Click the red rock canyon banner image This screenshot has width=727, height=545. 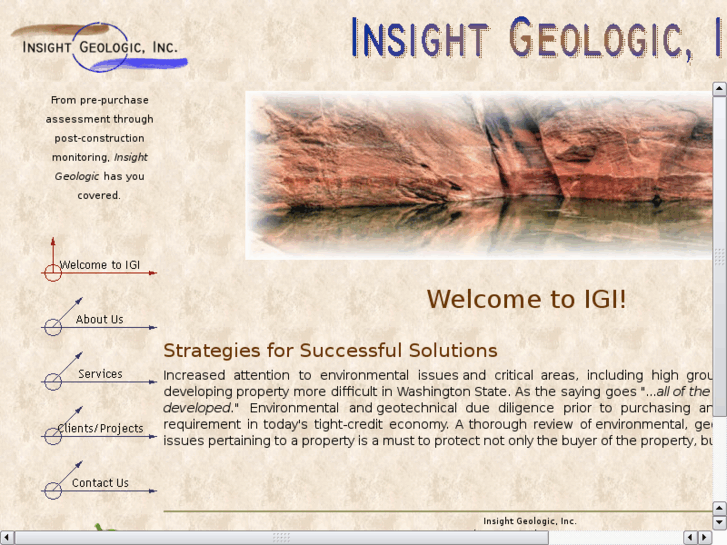pyautogui.click(x=479, y=175)
